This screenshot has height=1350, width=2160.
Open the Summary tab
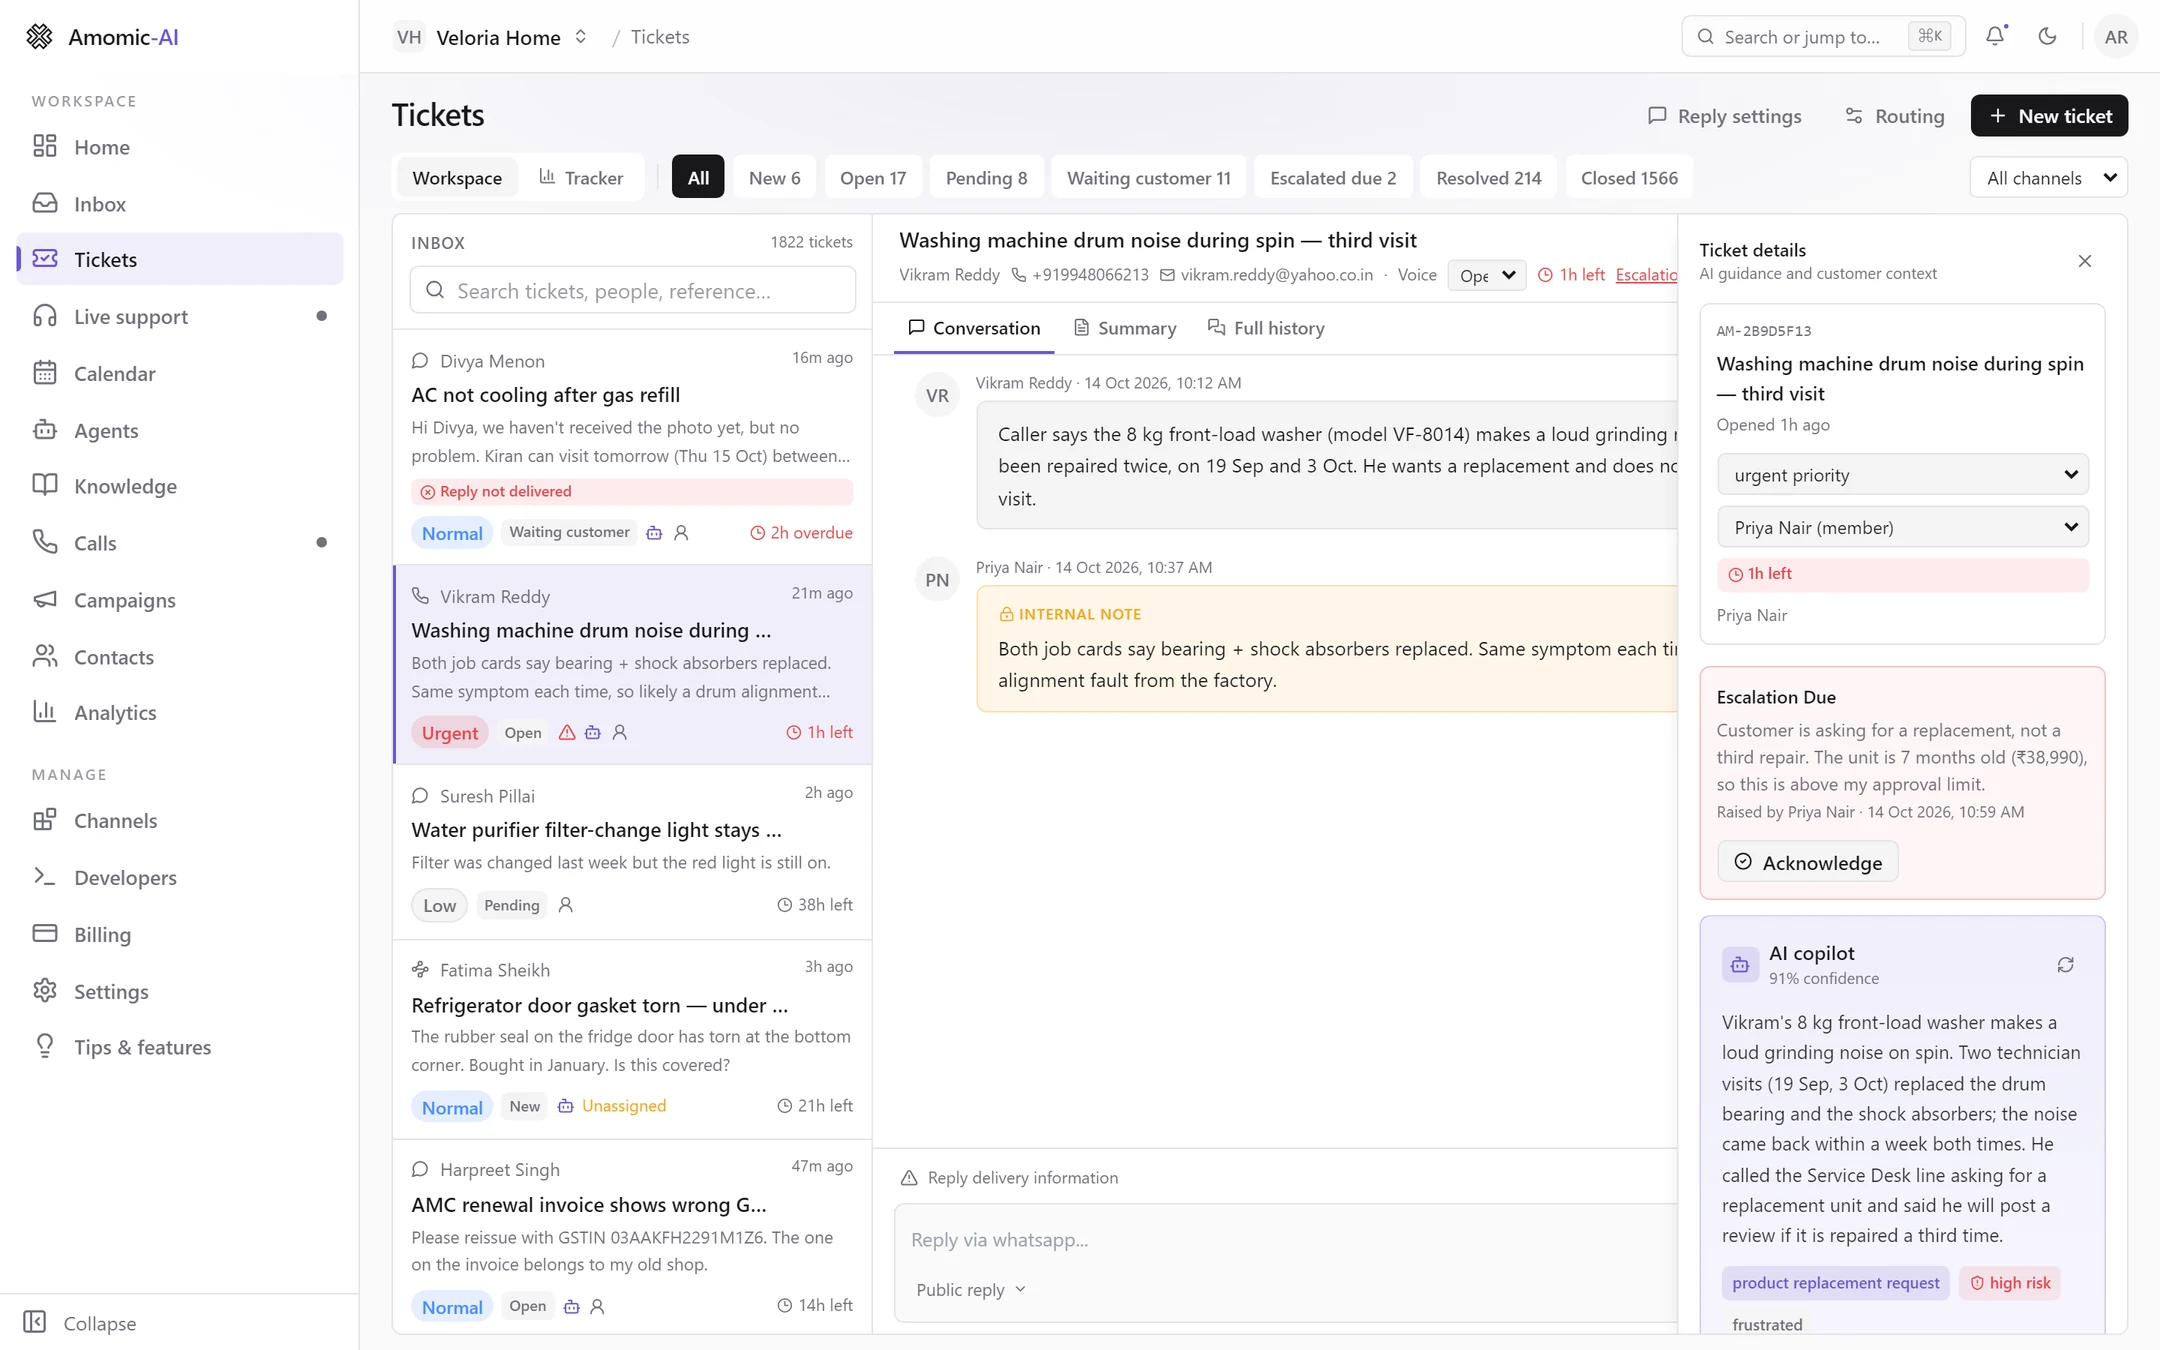[1125, 328]
